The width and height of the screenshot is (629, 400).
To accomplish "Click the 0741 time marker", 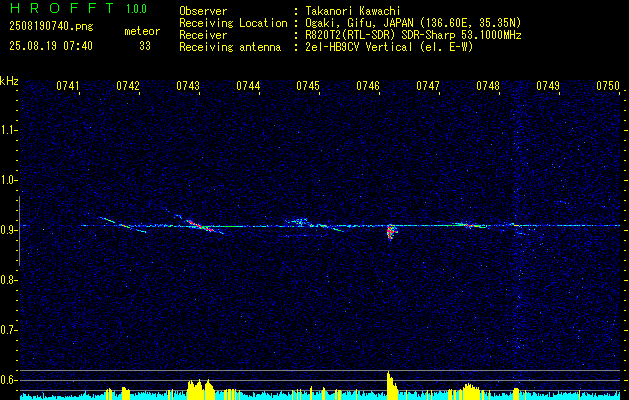I will 68,86.
